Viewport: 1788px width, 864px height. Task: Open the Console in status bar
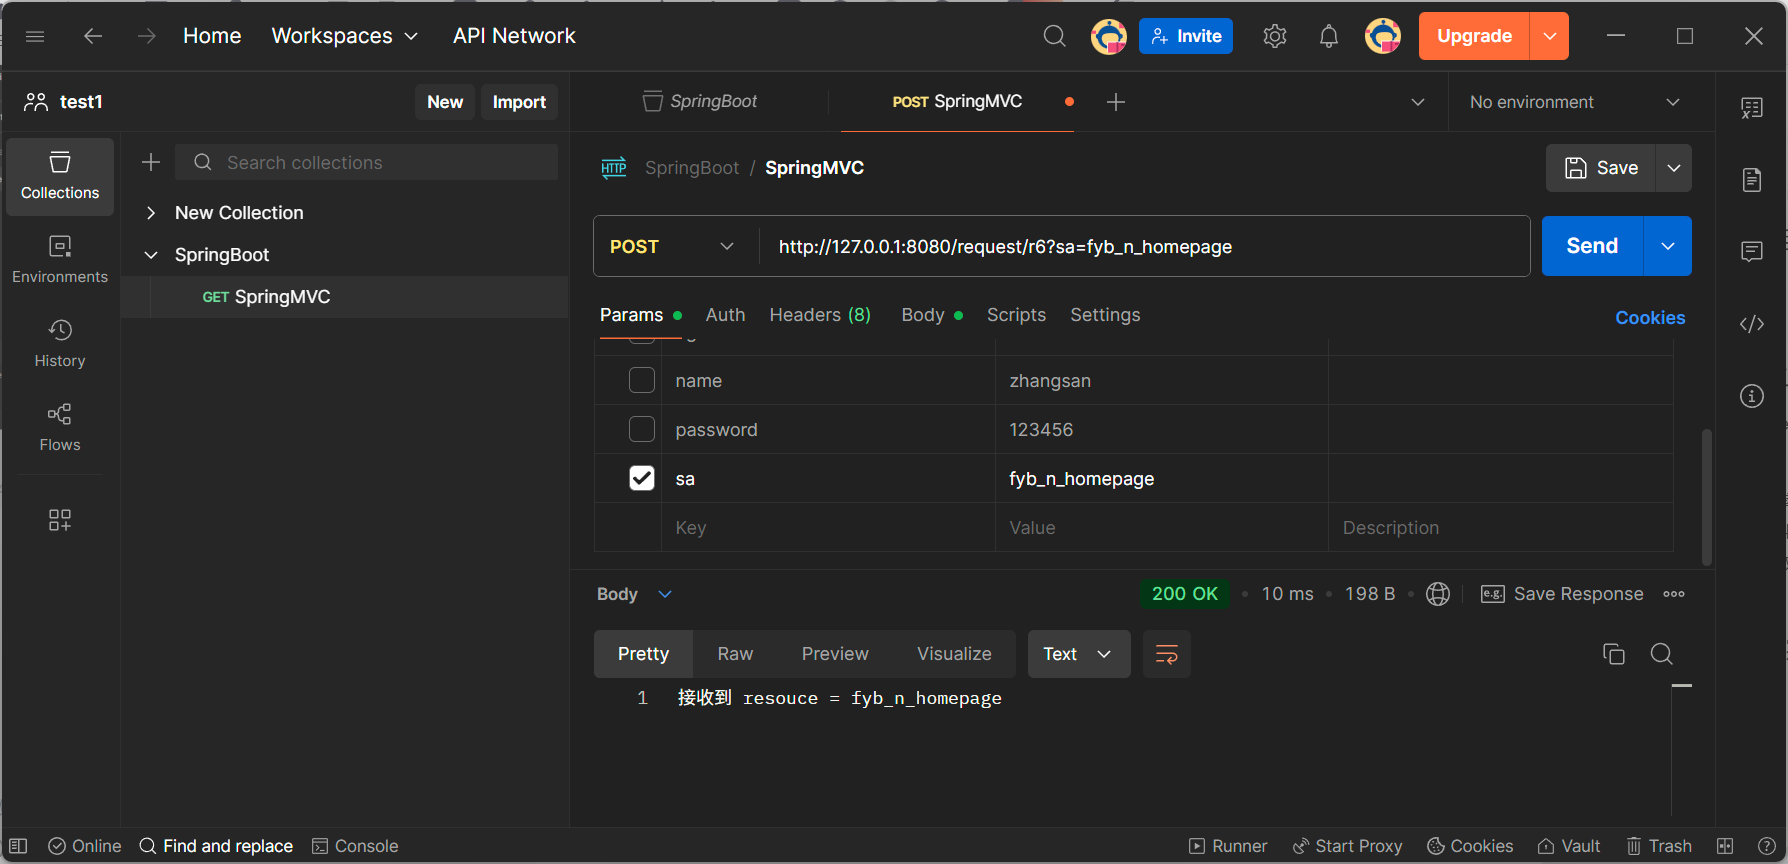(355, 846)
